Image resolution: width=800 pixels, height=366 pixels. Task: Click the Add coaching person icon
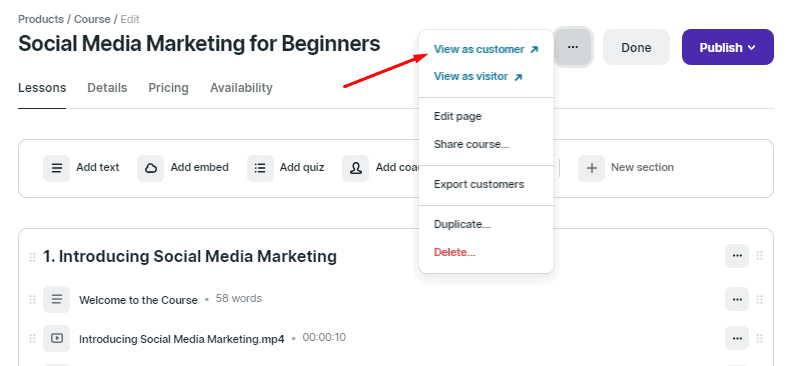pos(356,168)
